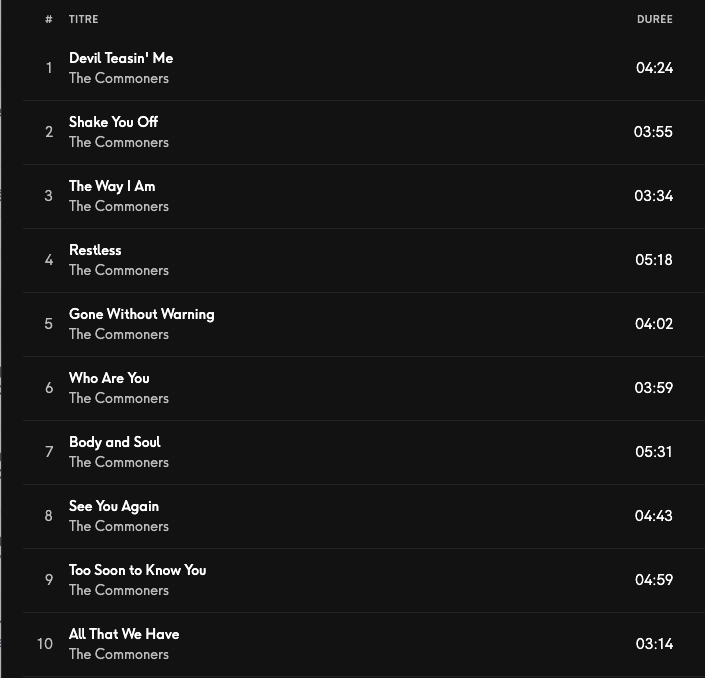705x678 pixels.
Task: Click track number 1 in the list
Action: click(48, 68)
